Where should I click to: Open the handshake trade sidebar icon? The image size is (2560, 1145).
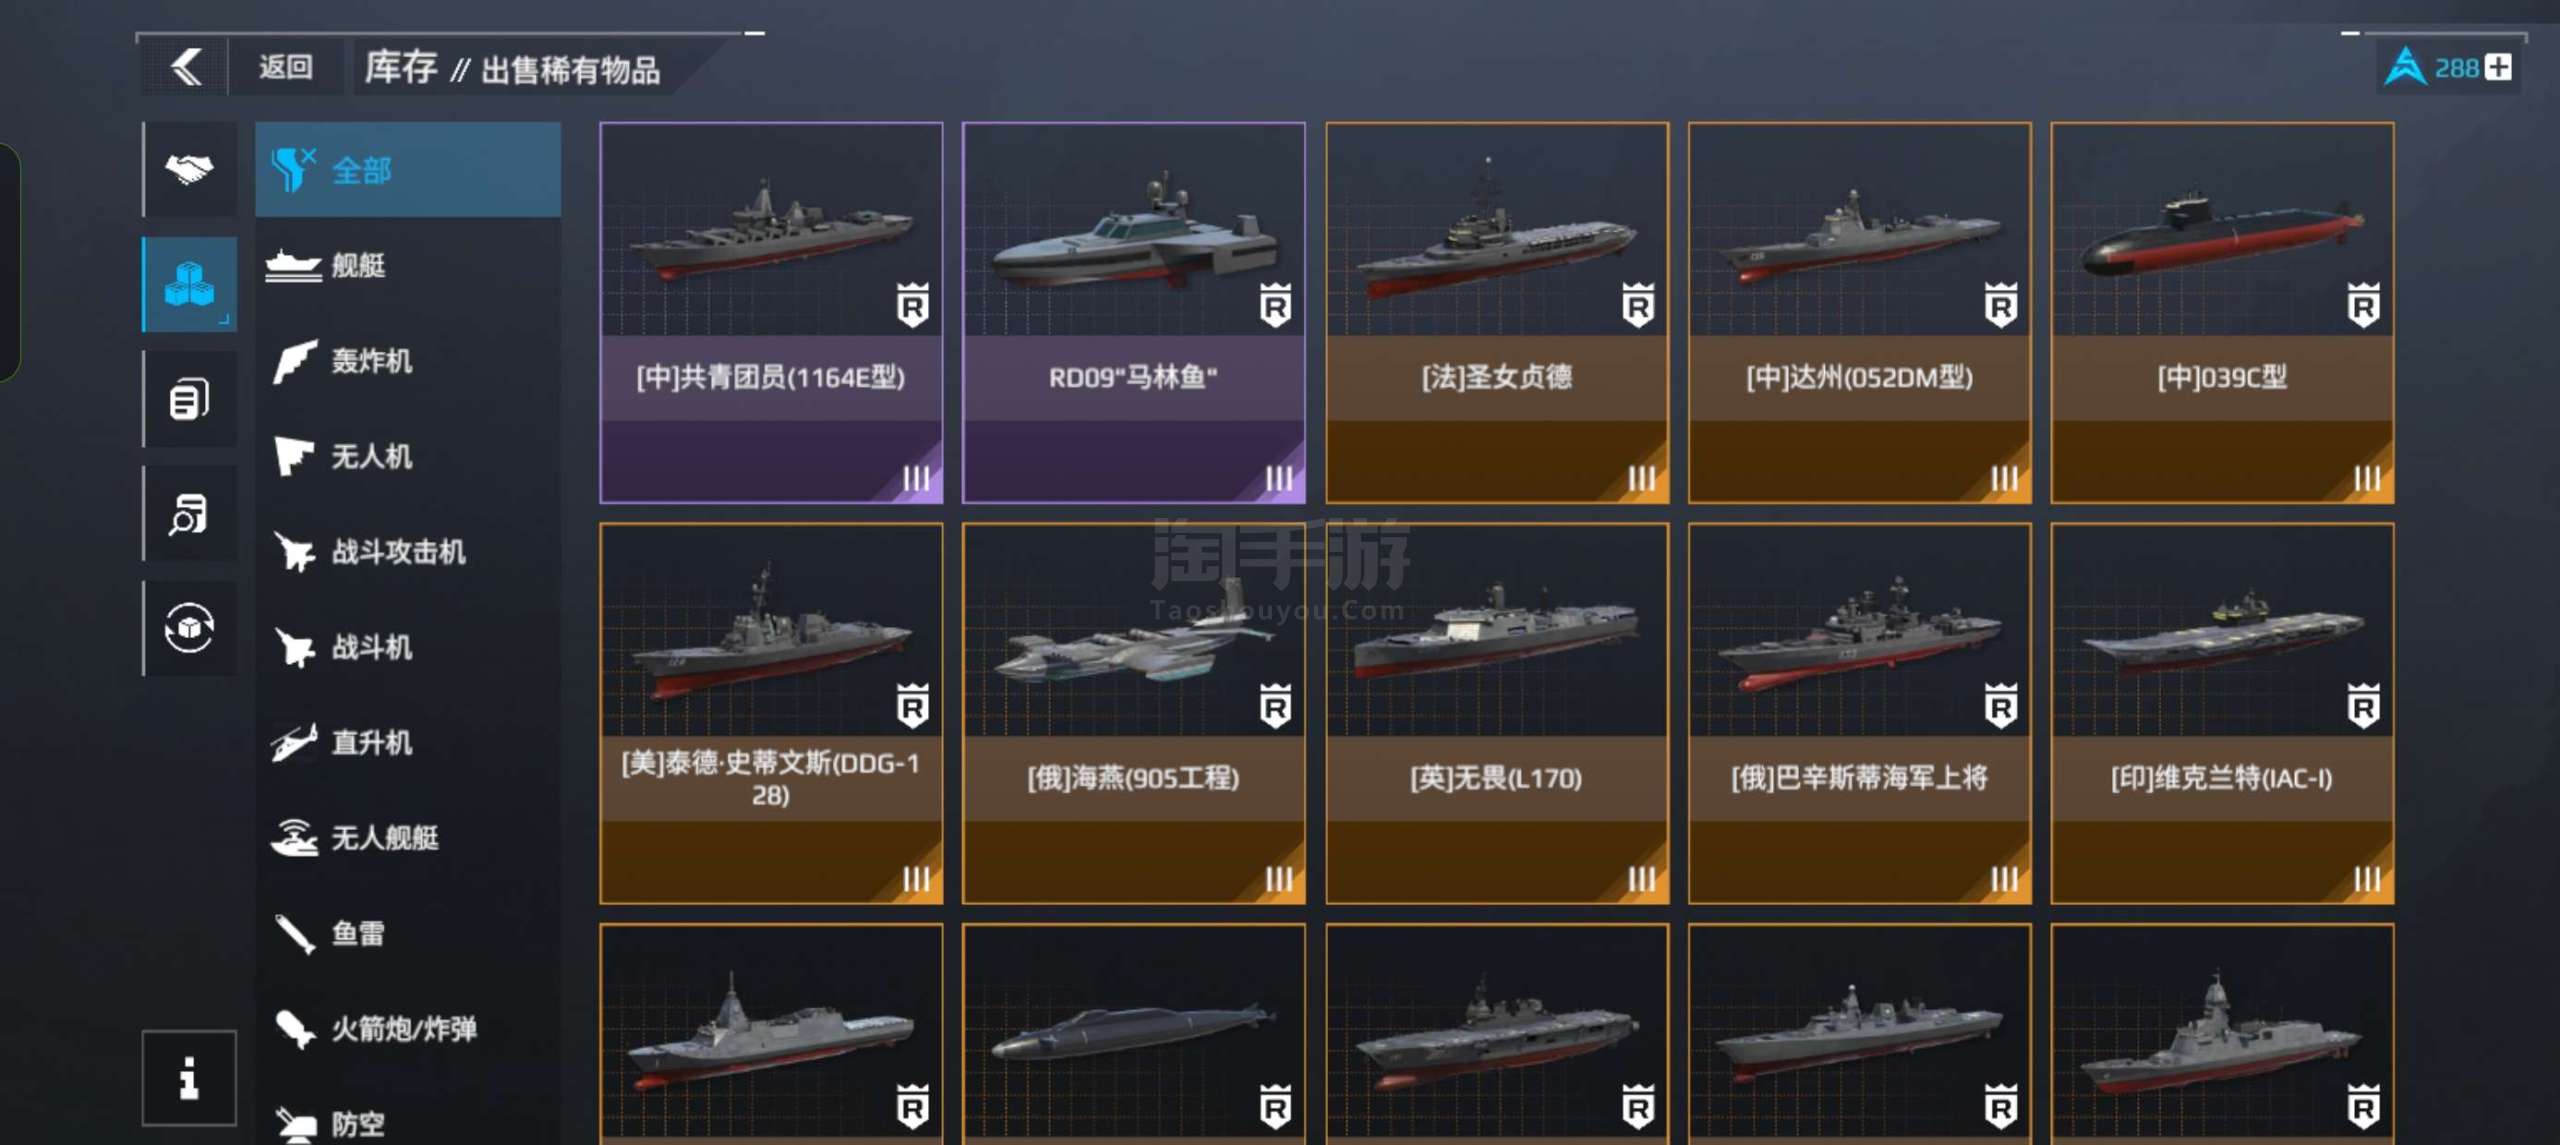pyautogui.click(x=190, y=169)
